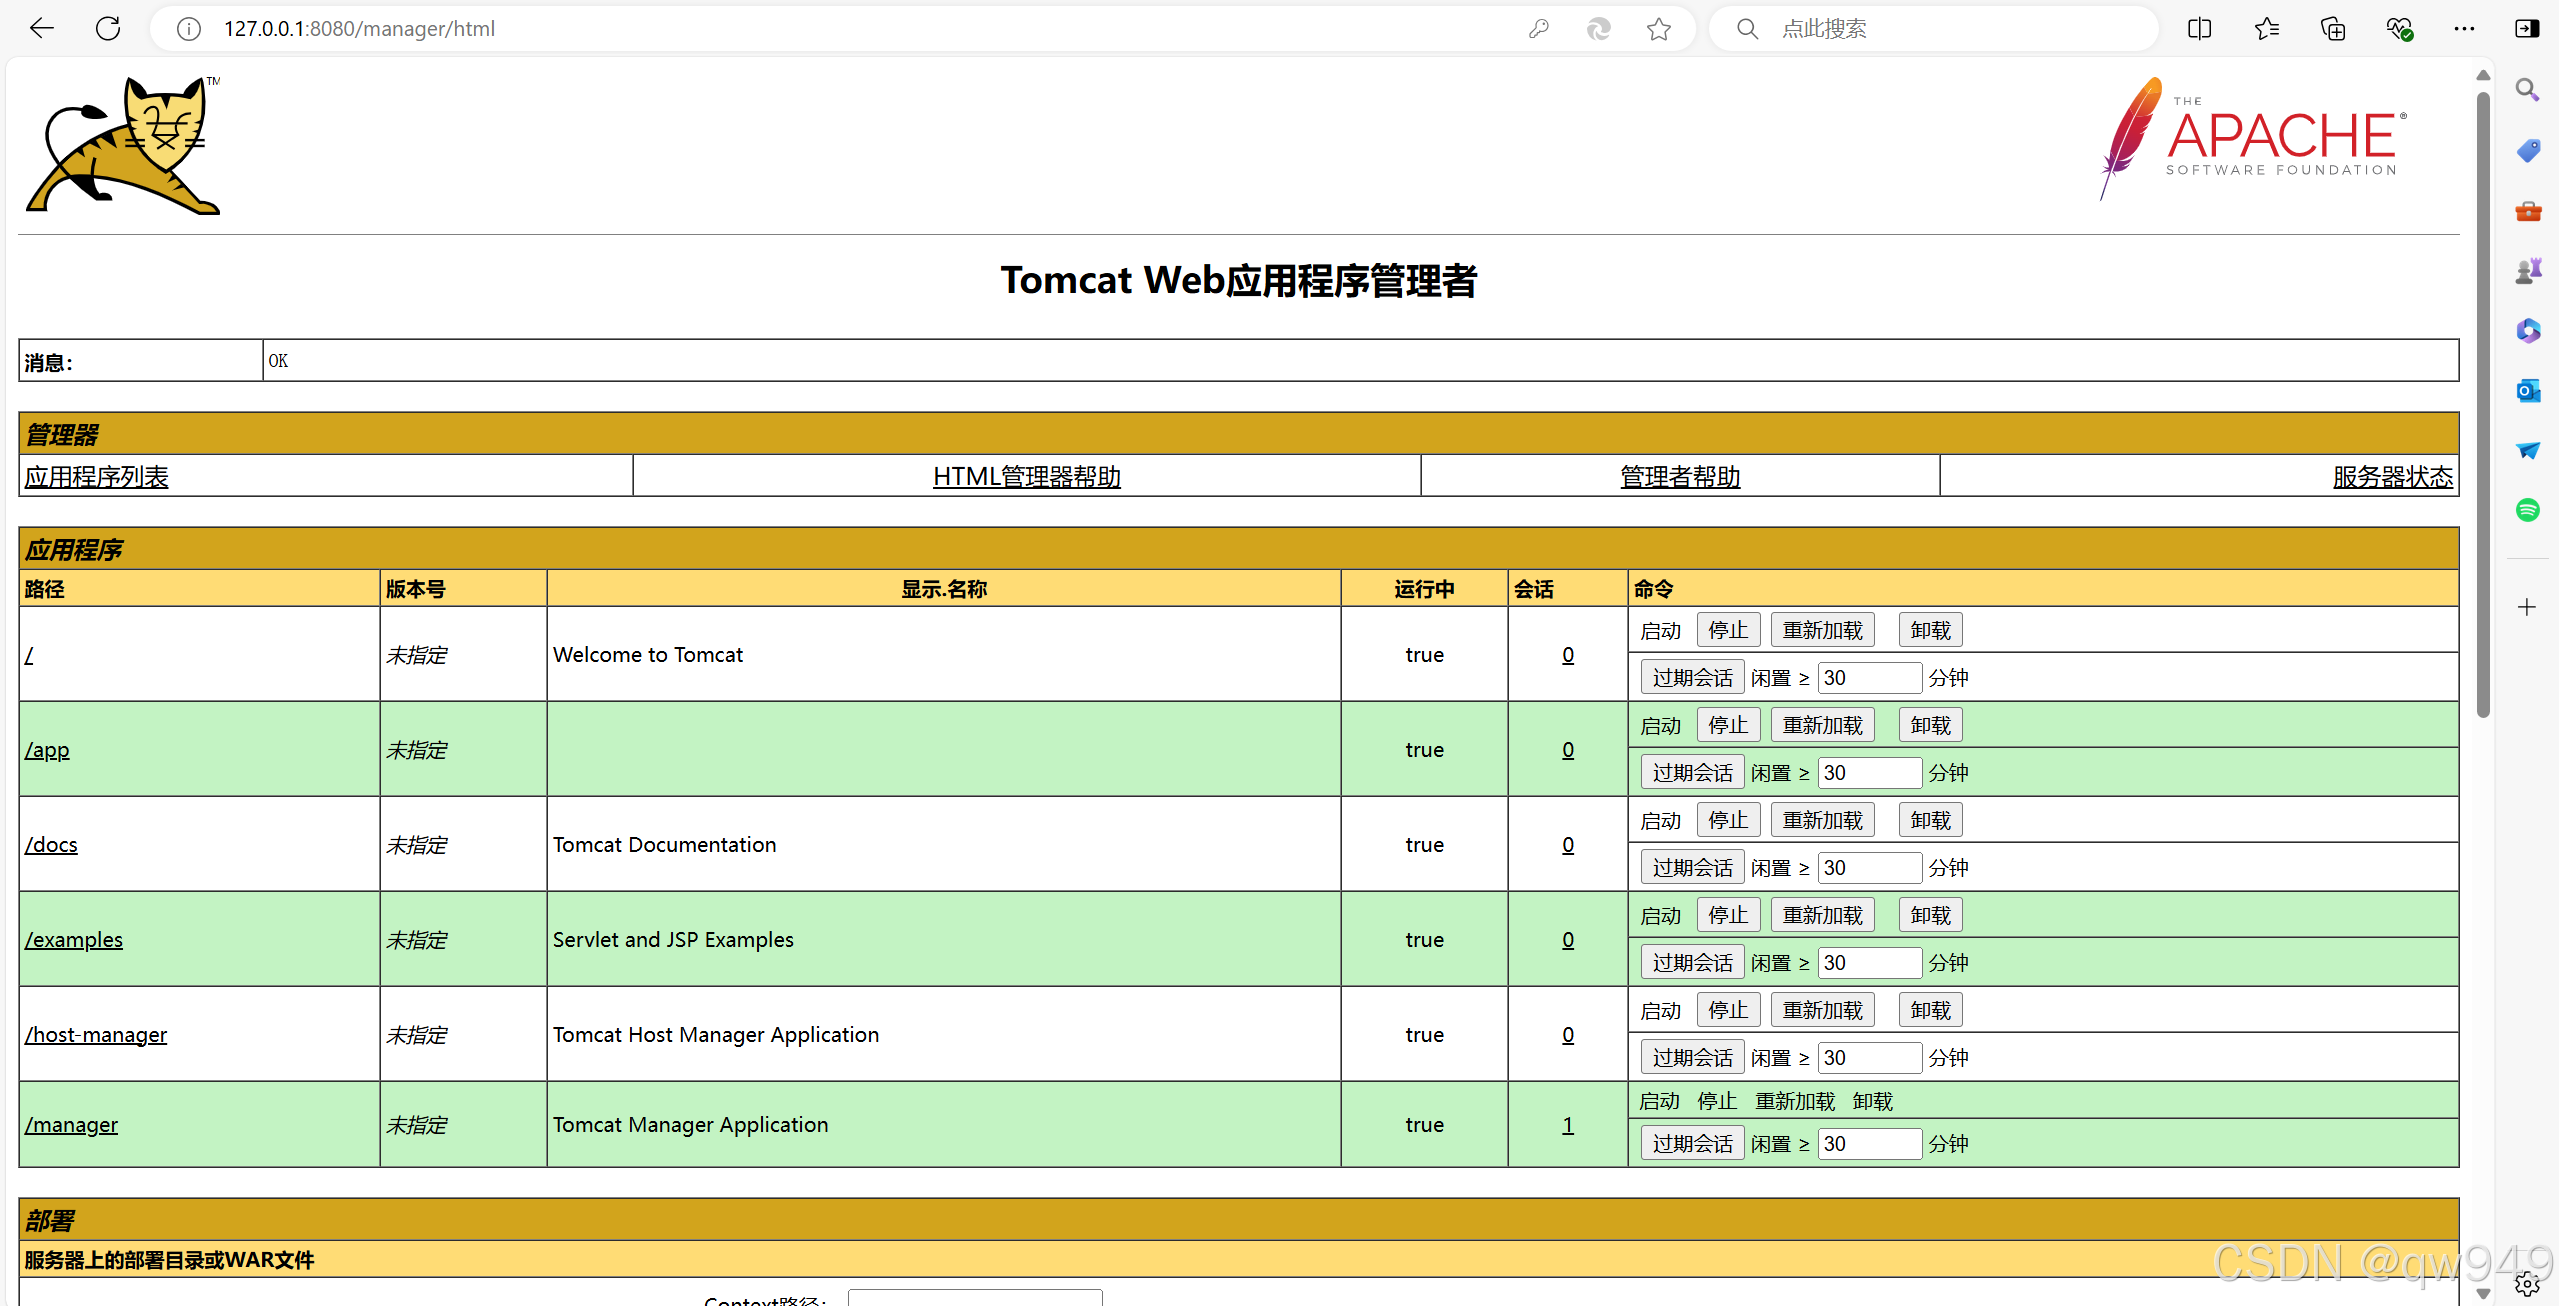Open the 服务器状态 link
Image resolution: width=2559 pixels, height=1306 pixels.
coord(2392,477)
